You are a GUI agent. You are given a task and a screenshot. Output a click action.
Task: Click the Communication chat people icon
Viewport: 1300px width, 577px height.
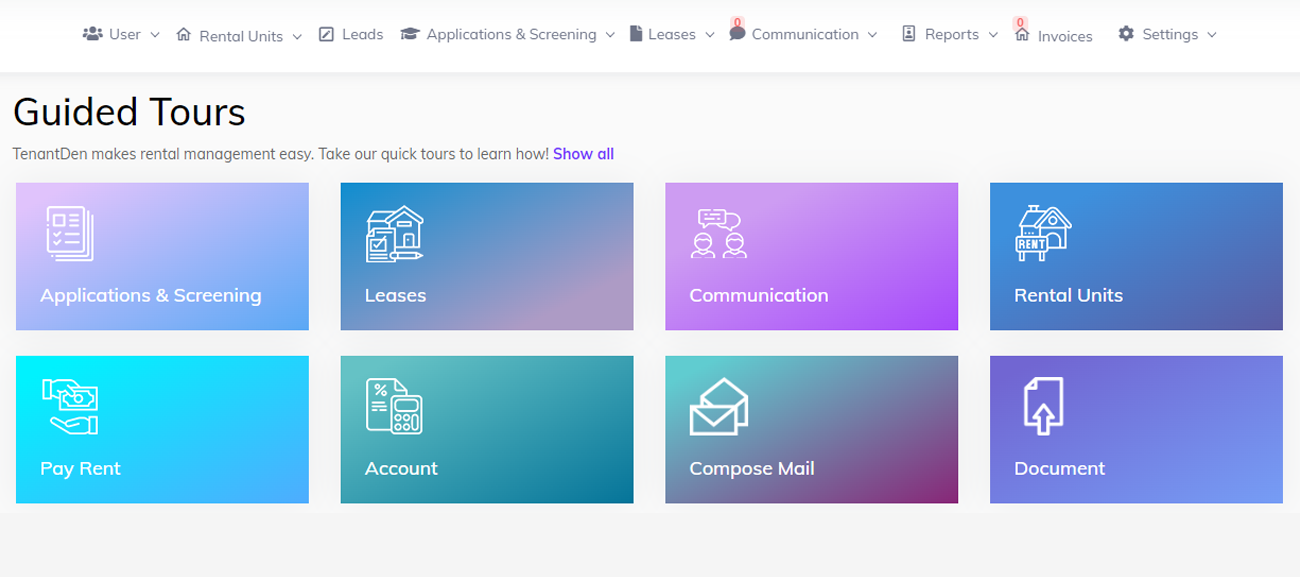click(x=719, y=233)
